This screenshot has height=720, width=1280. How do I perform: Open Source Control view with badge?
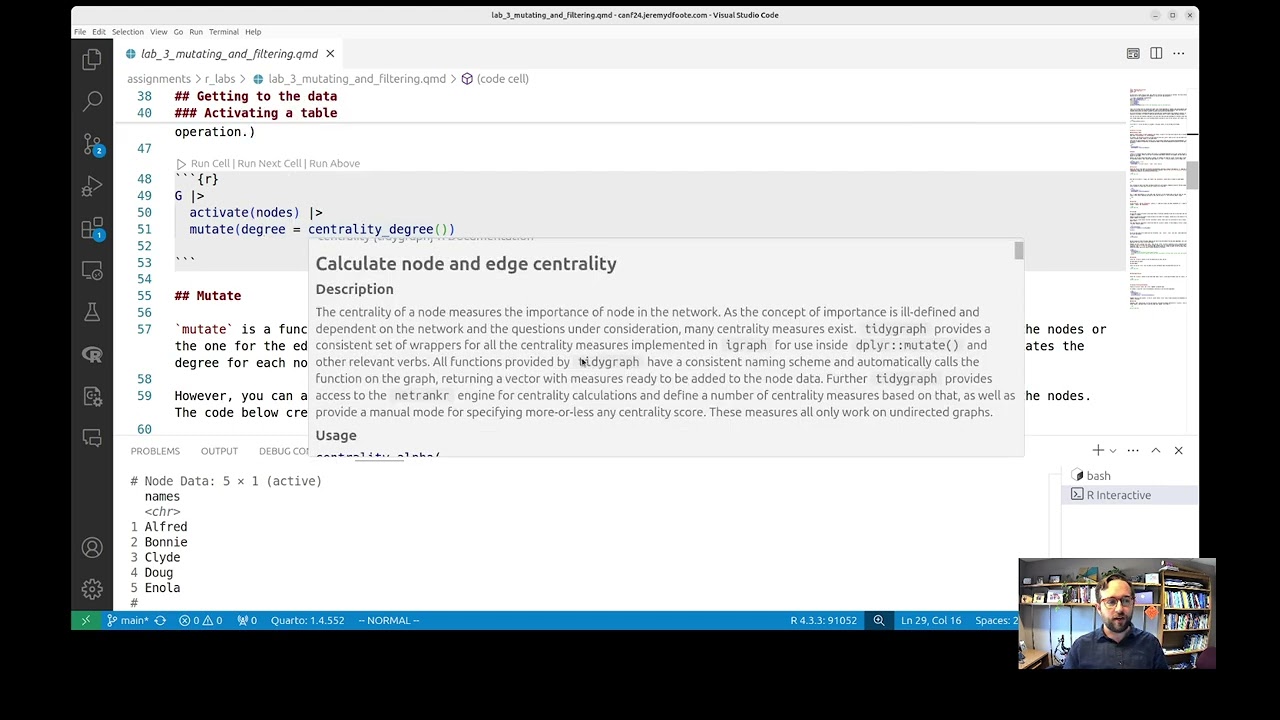coord(92,144)
